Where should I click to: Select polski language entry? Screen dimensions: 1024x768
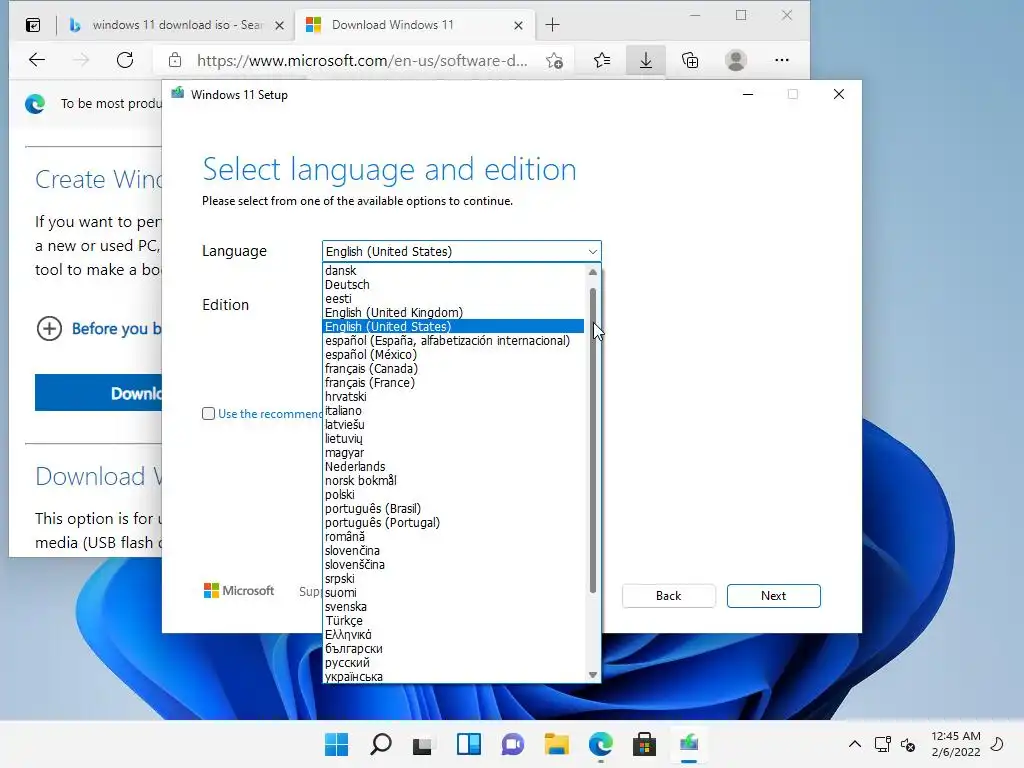[454, 494]
